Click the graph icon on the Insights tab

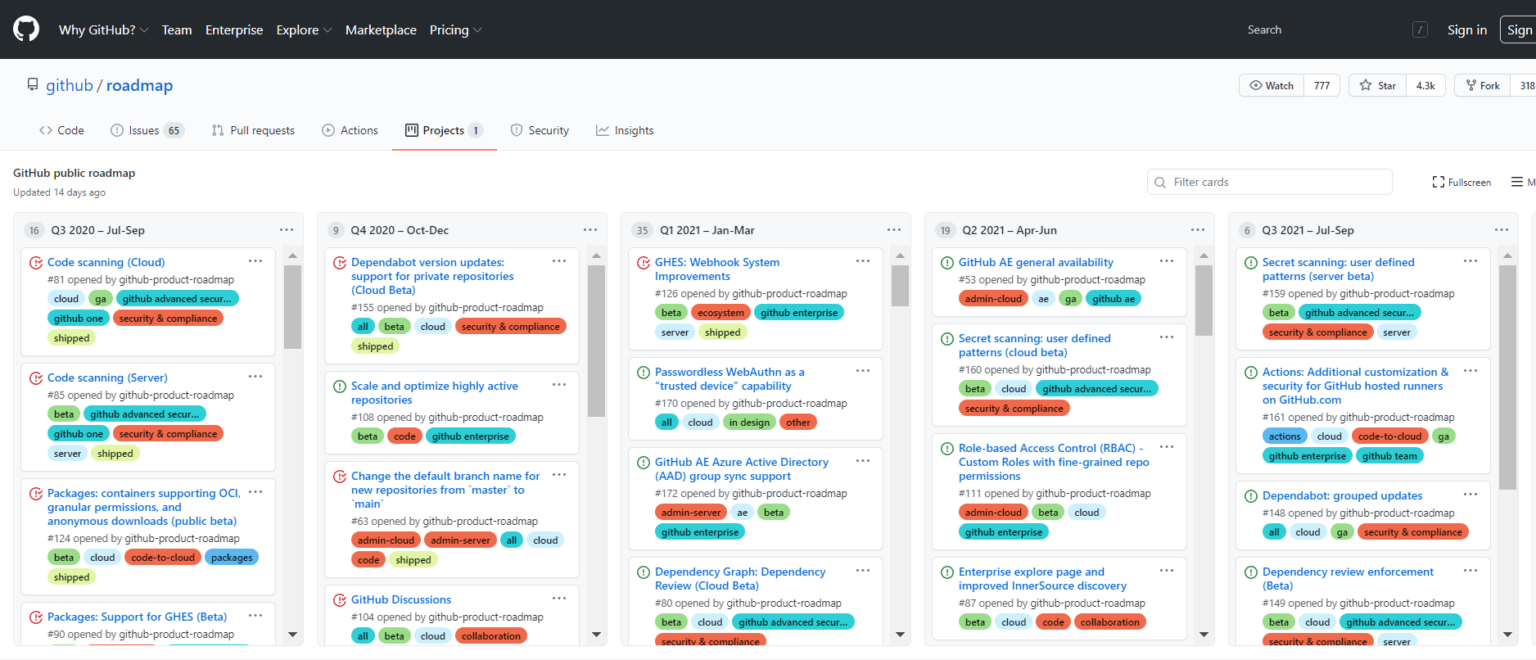pyautogui.click(x=602, y=130)
